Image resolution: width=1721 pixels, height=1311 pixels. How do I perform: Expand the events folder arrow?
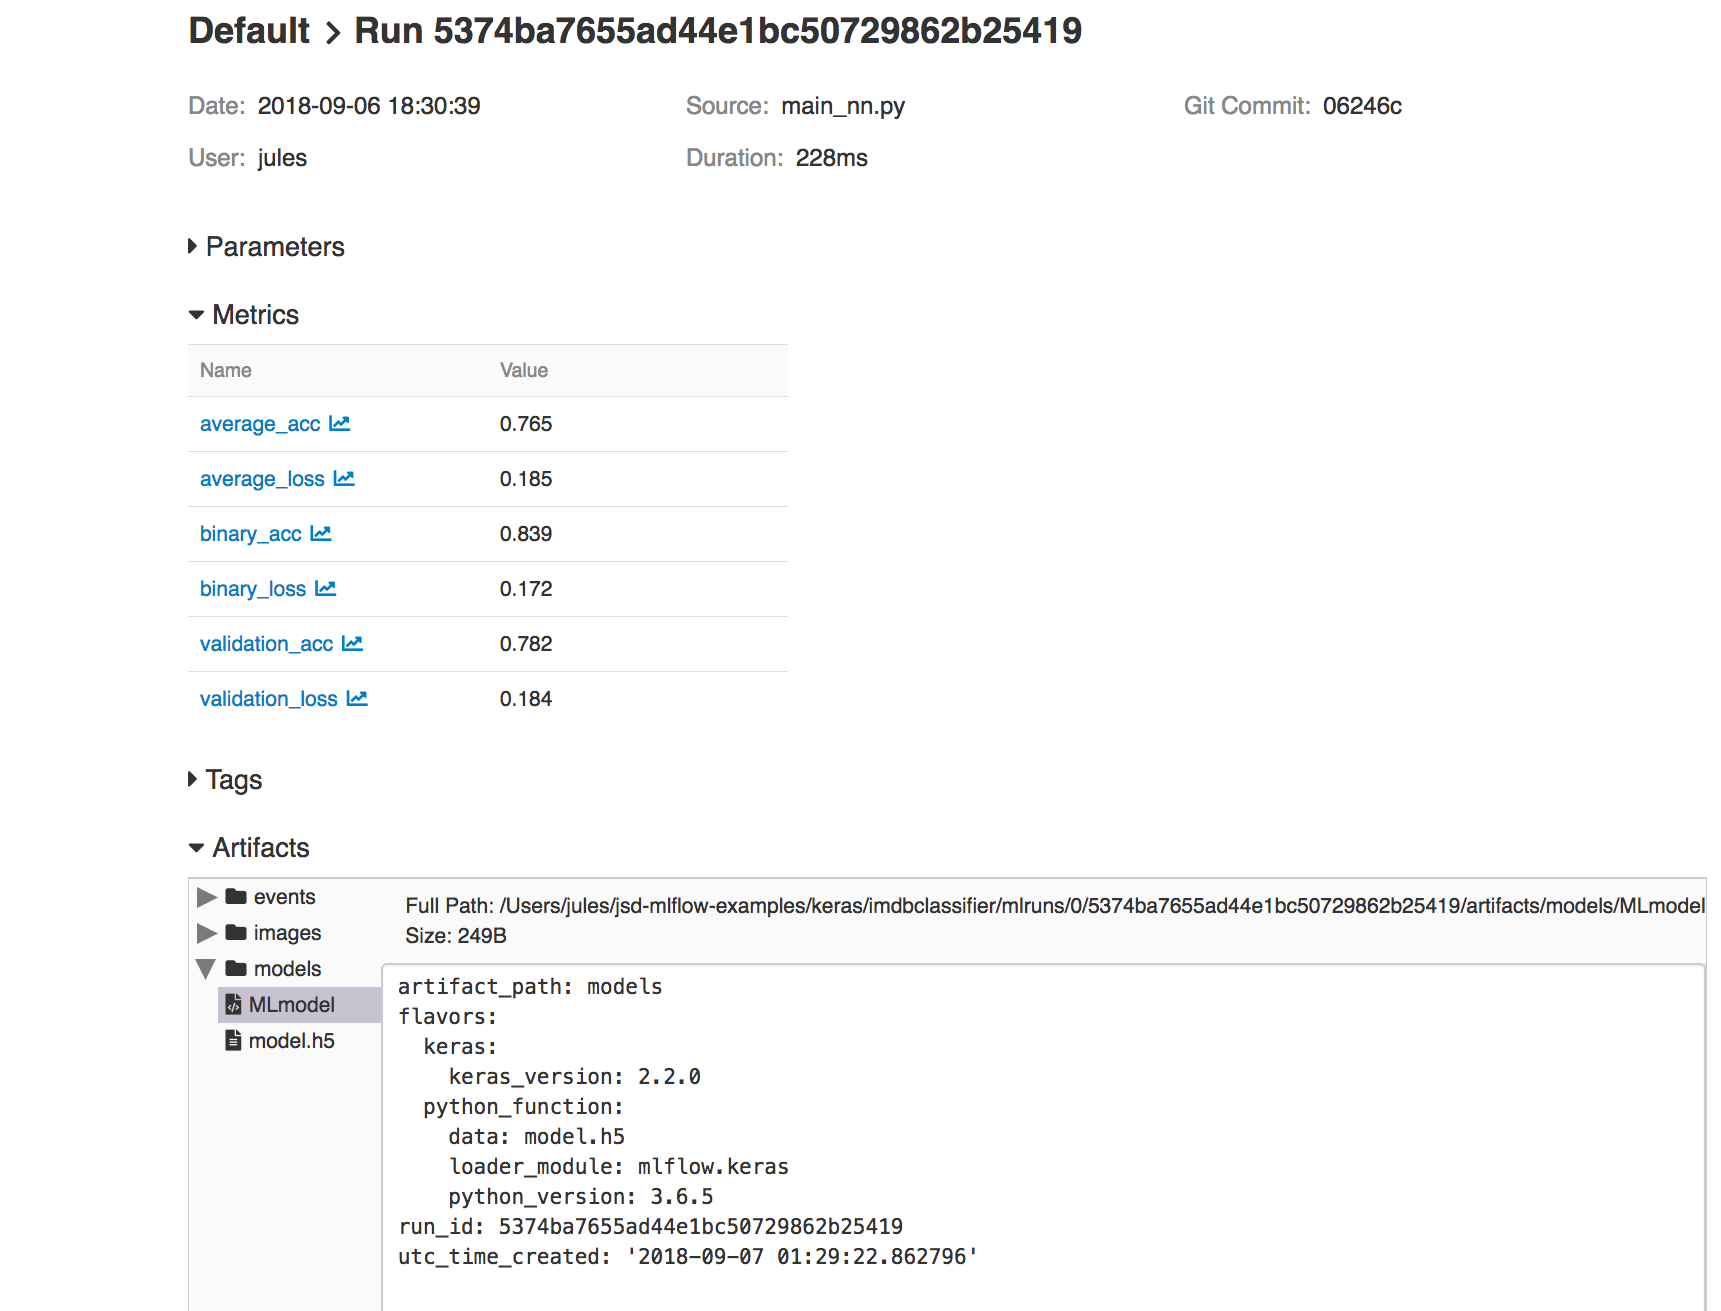pos(207,897)
